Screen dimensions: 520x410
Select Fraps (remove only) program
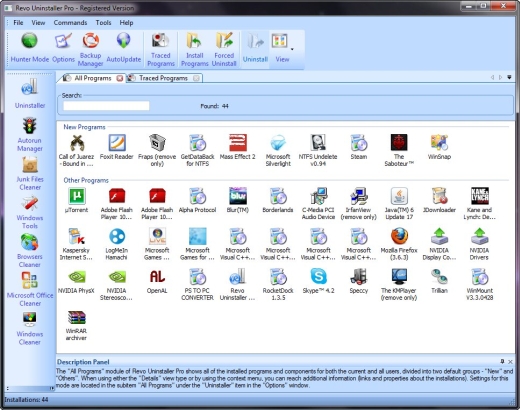(157, 150)
